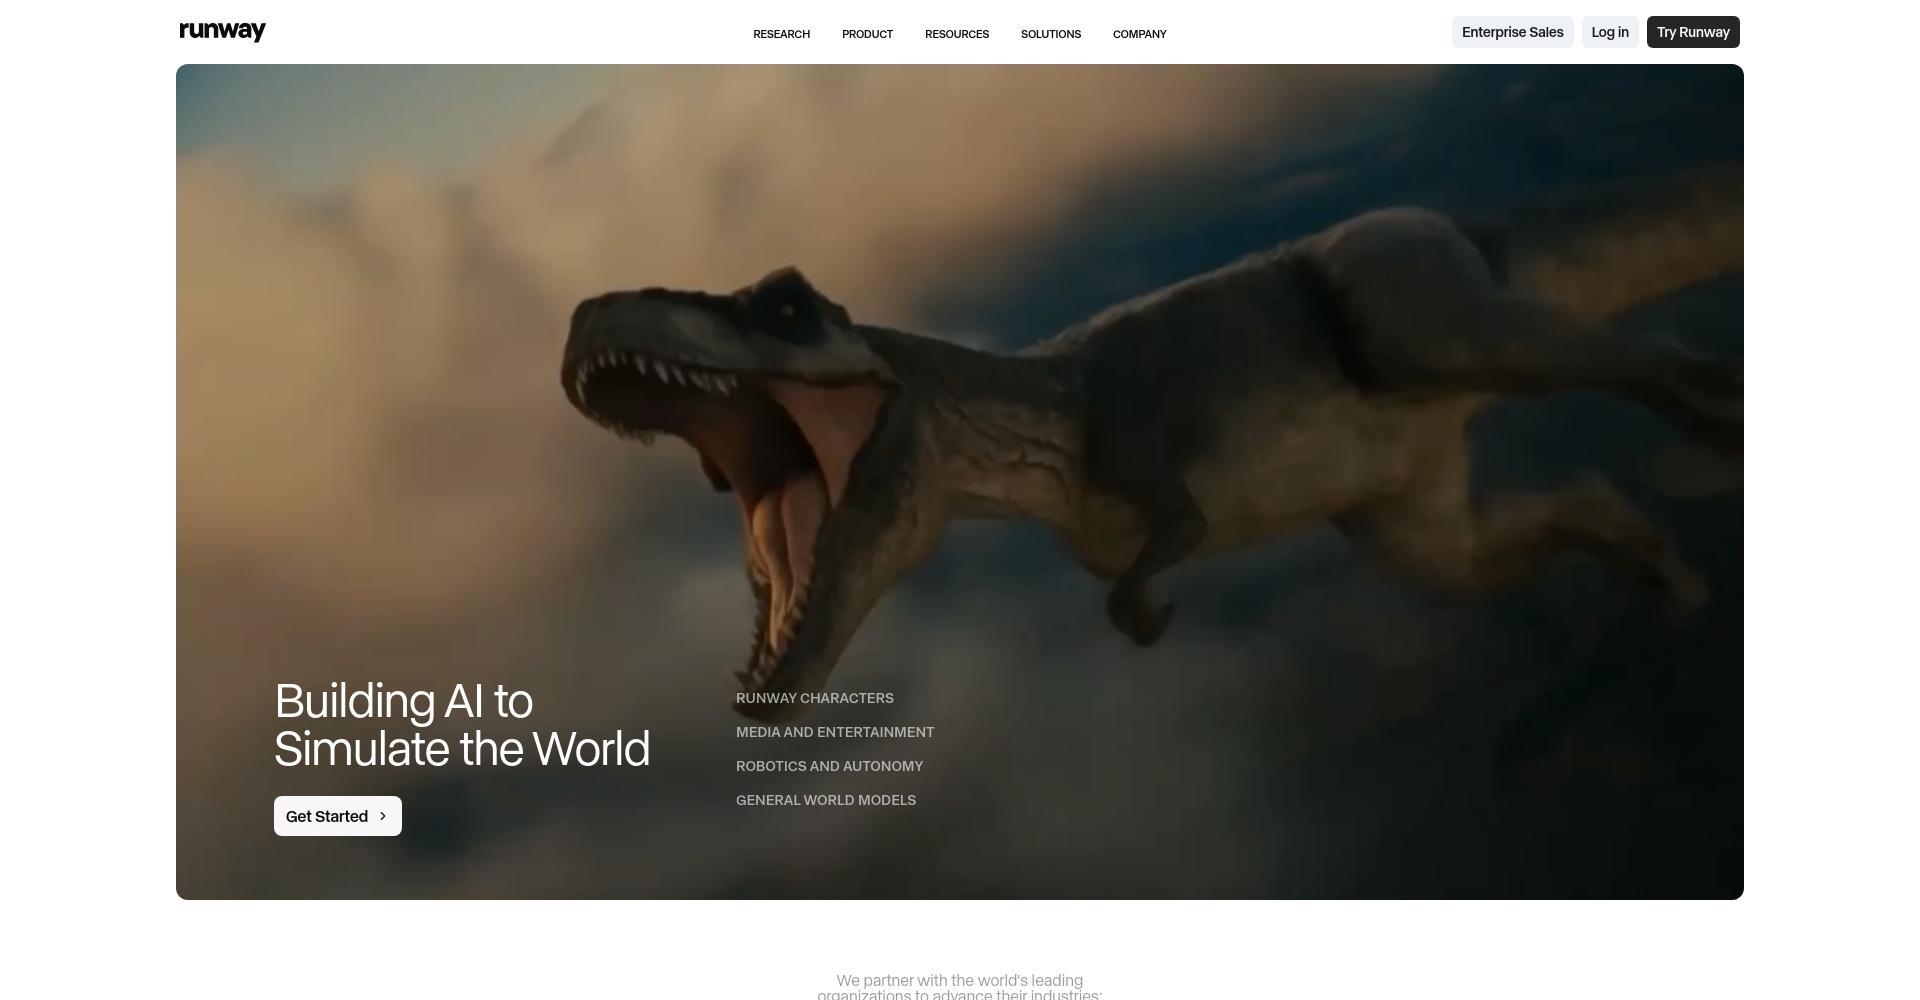Viewport: 1920px width, 1000px height.
Task: Open the Company menu item
Action: tap(1139, 34)
